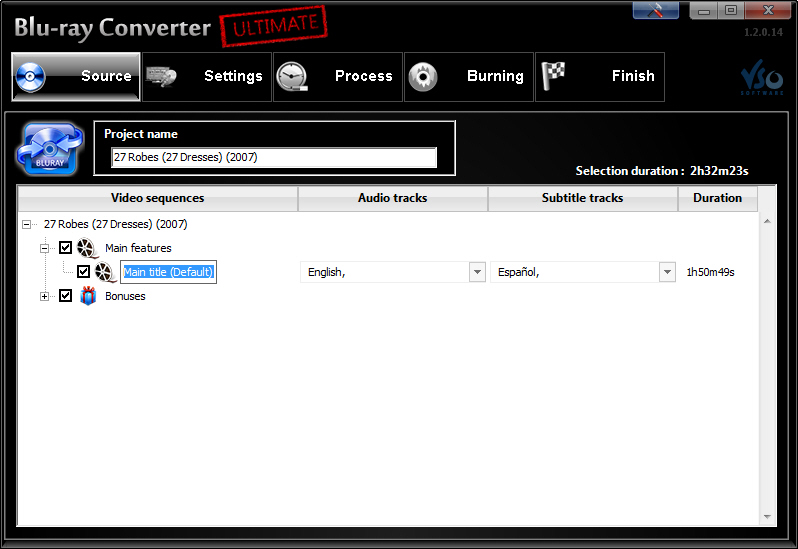
Task: Select the Main features tree row
Action: tap(138, 248)
